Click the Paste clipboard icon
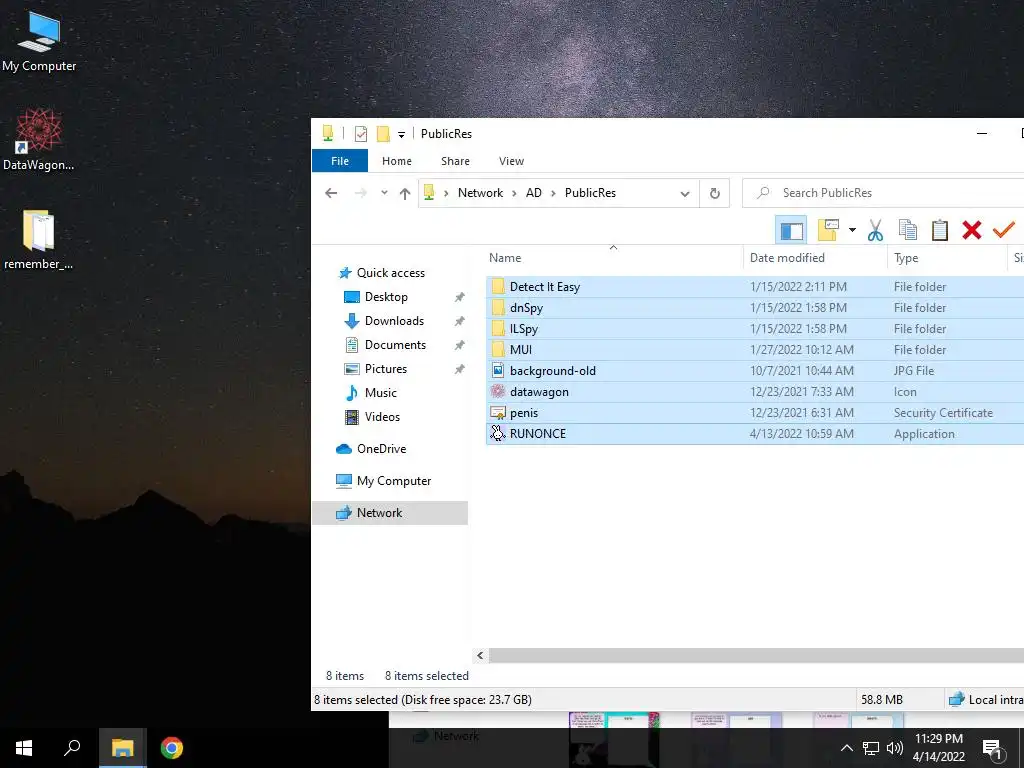Image resolution: width=1024 pixels, height=768 pixels. click(939, 230)
